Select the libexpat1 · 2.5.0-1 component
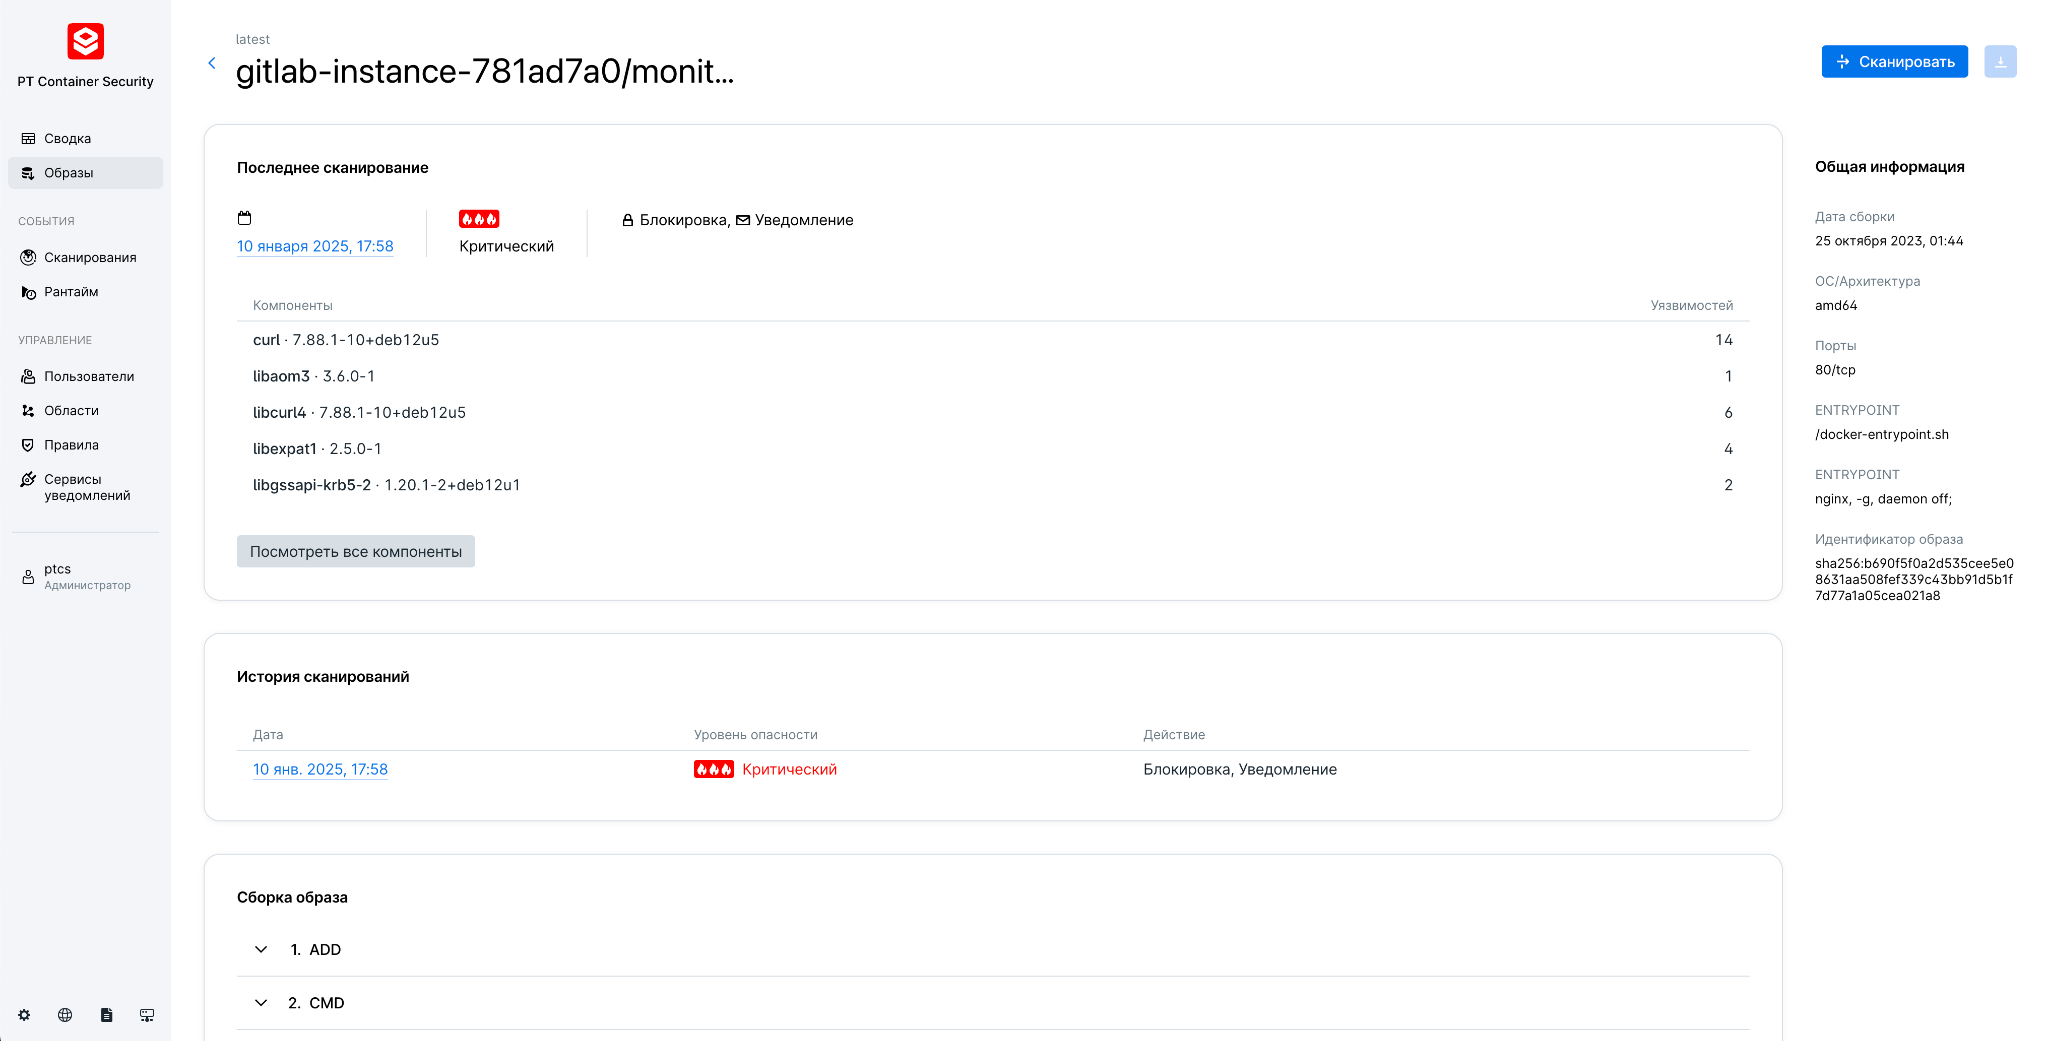 317,449
